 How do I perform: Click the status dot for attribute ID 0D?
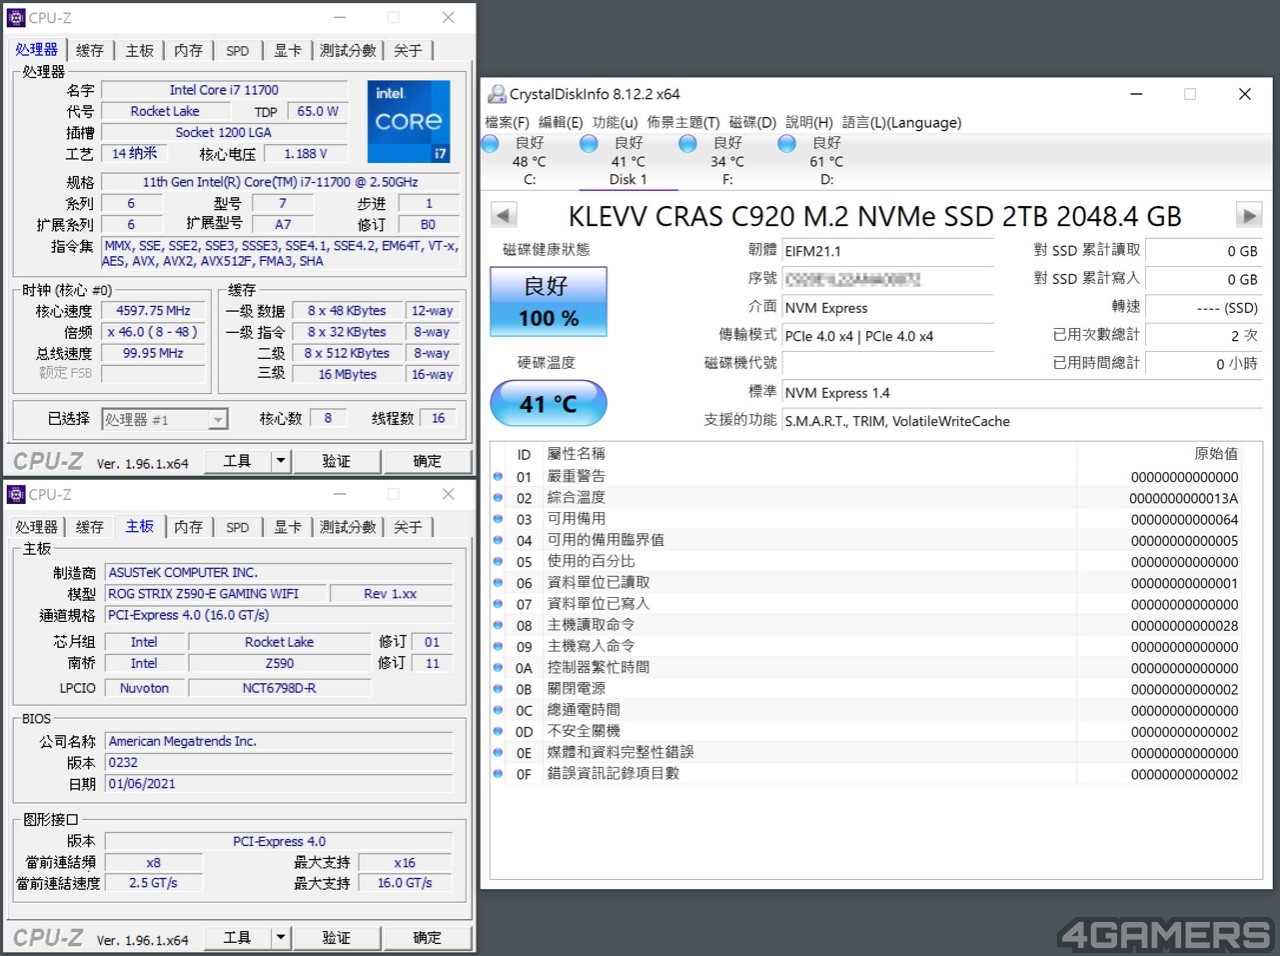[x=498, y=731]
